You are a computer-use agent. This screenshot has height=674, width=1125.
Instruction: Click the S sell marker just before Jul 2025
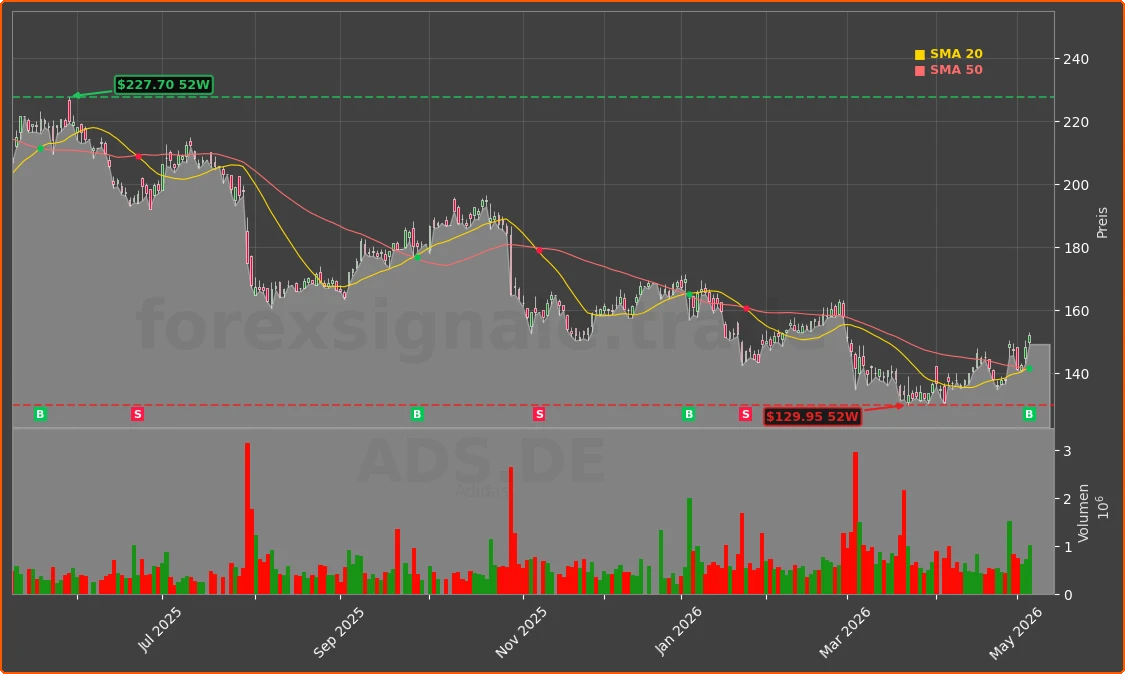(137, 414)
